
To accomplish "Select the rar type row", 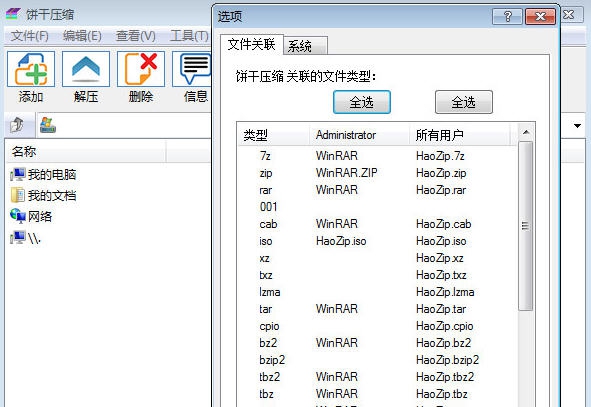I will (x=377, y=190).
